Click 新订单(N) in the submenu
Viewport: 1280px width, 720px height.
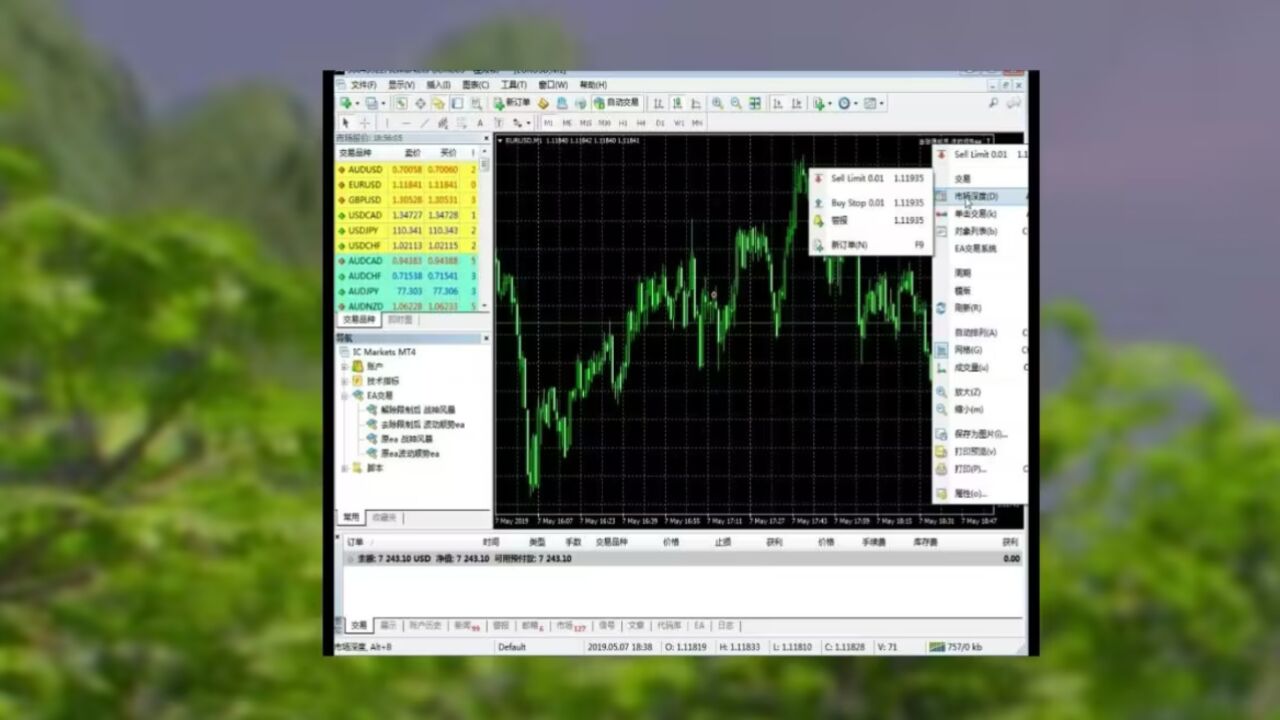pos(849,245)
